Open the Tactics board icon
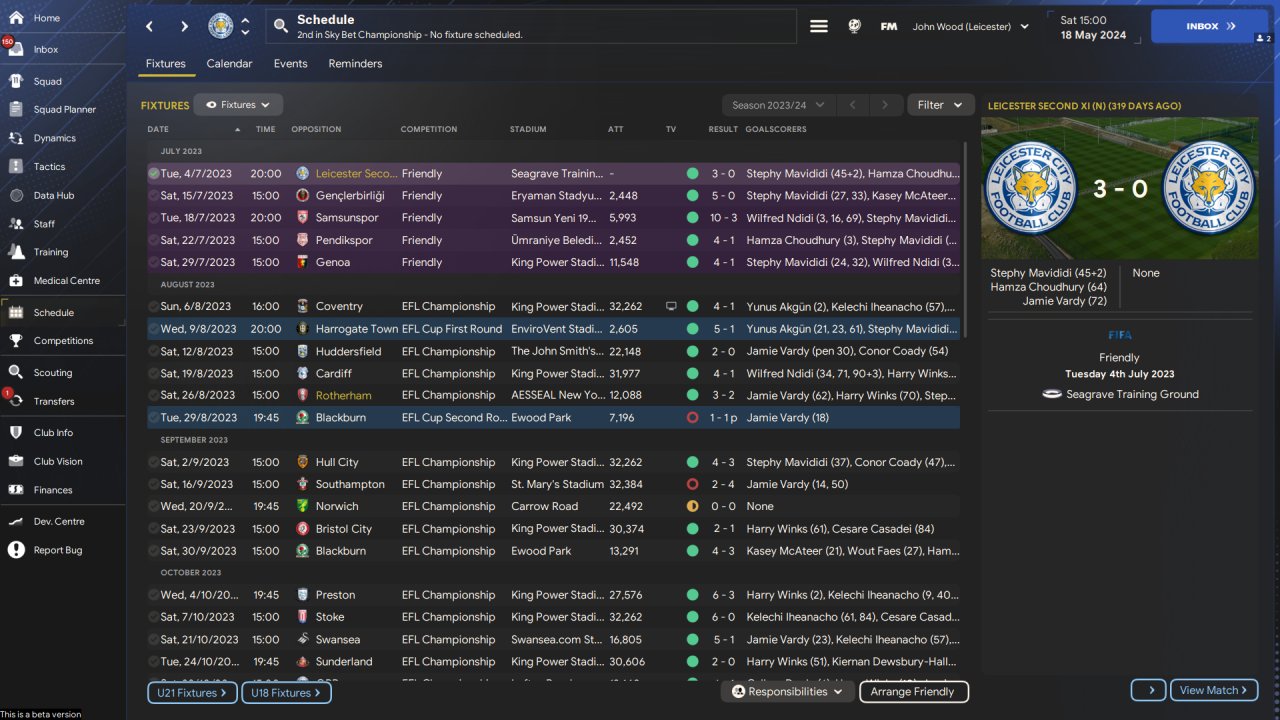Viewport: 1280px width, 720px height. point(16,166)
